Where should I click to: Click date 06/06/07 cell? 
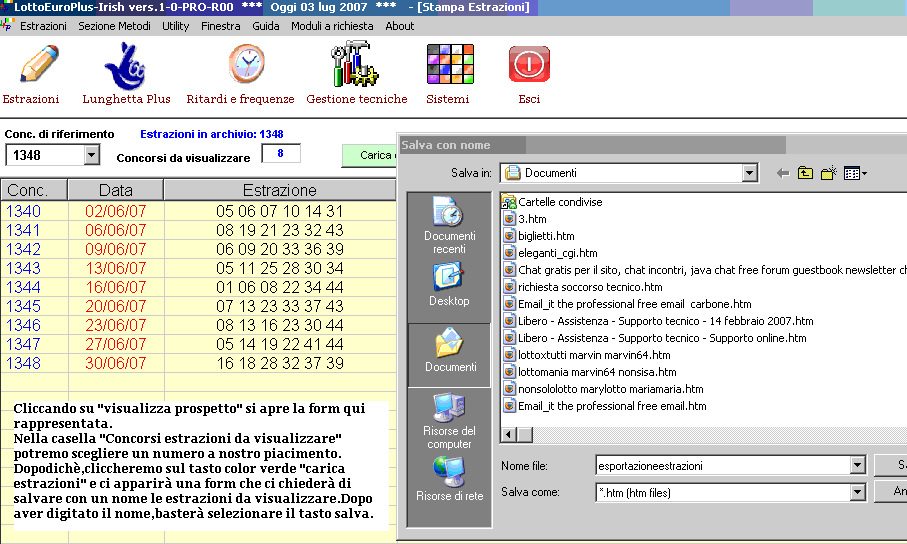click(116, 230)
